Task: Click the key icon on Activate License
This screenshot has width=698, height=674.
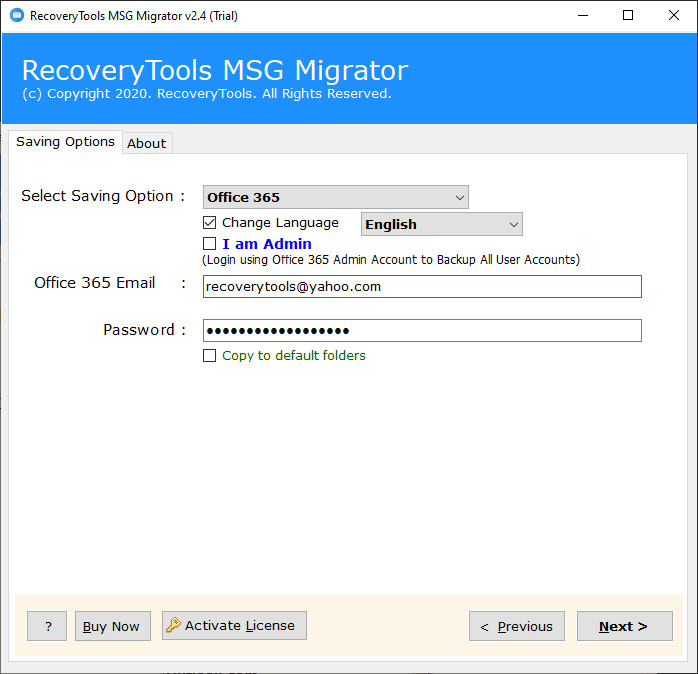Action: pyautogui.click(x=173, y=625)
